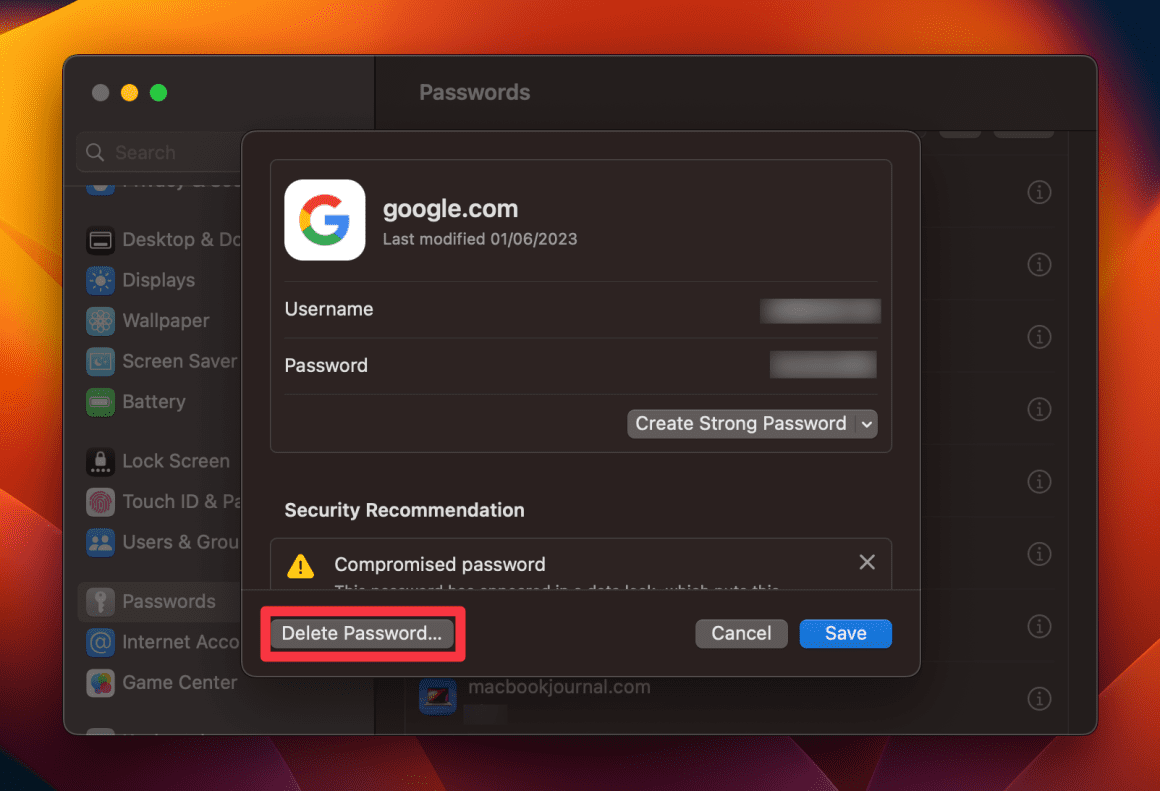Image resolution: width=1160 pixels, height=791 pixels.
Task: Expand info for the macbookjournal.com entry
Action: pos(1039,698)
